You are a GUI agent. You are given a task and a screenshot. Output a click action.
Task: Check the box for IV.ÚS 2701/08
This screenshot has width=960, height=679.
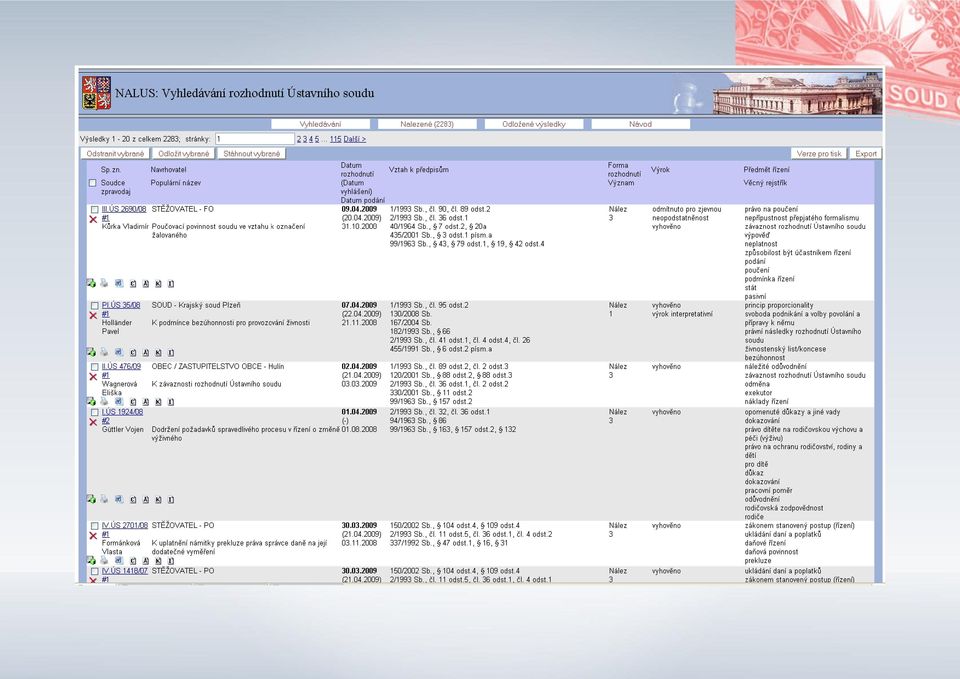tap(94, 526)
